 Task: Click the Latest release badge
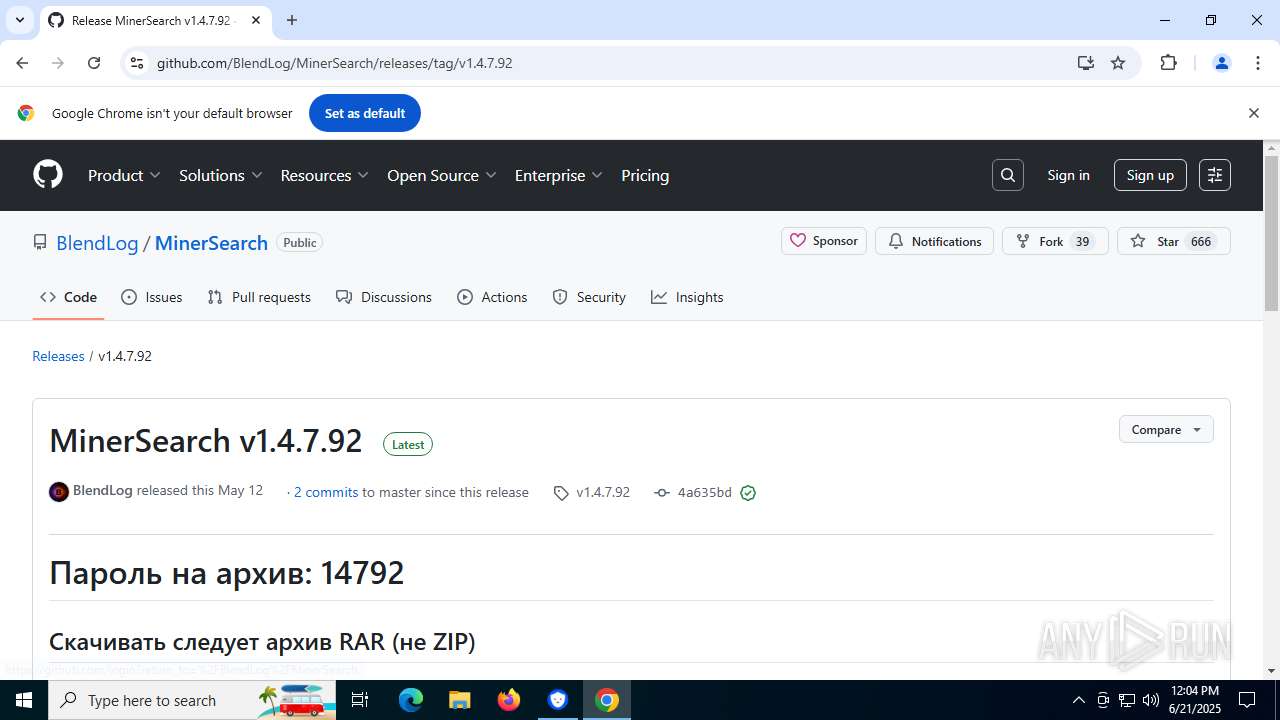click(408, 444)
